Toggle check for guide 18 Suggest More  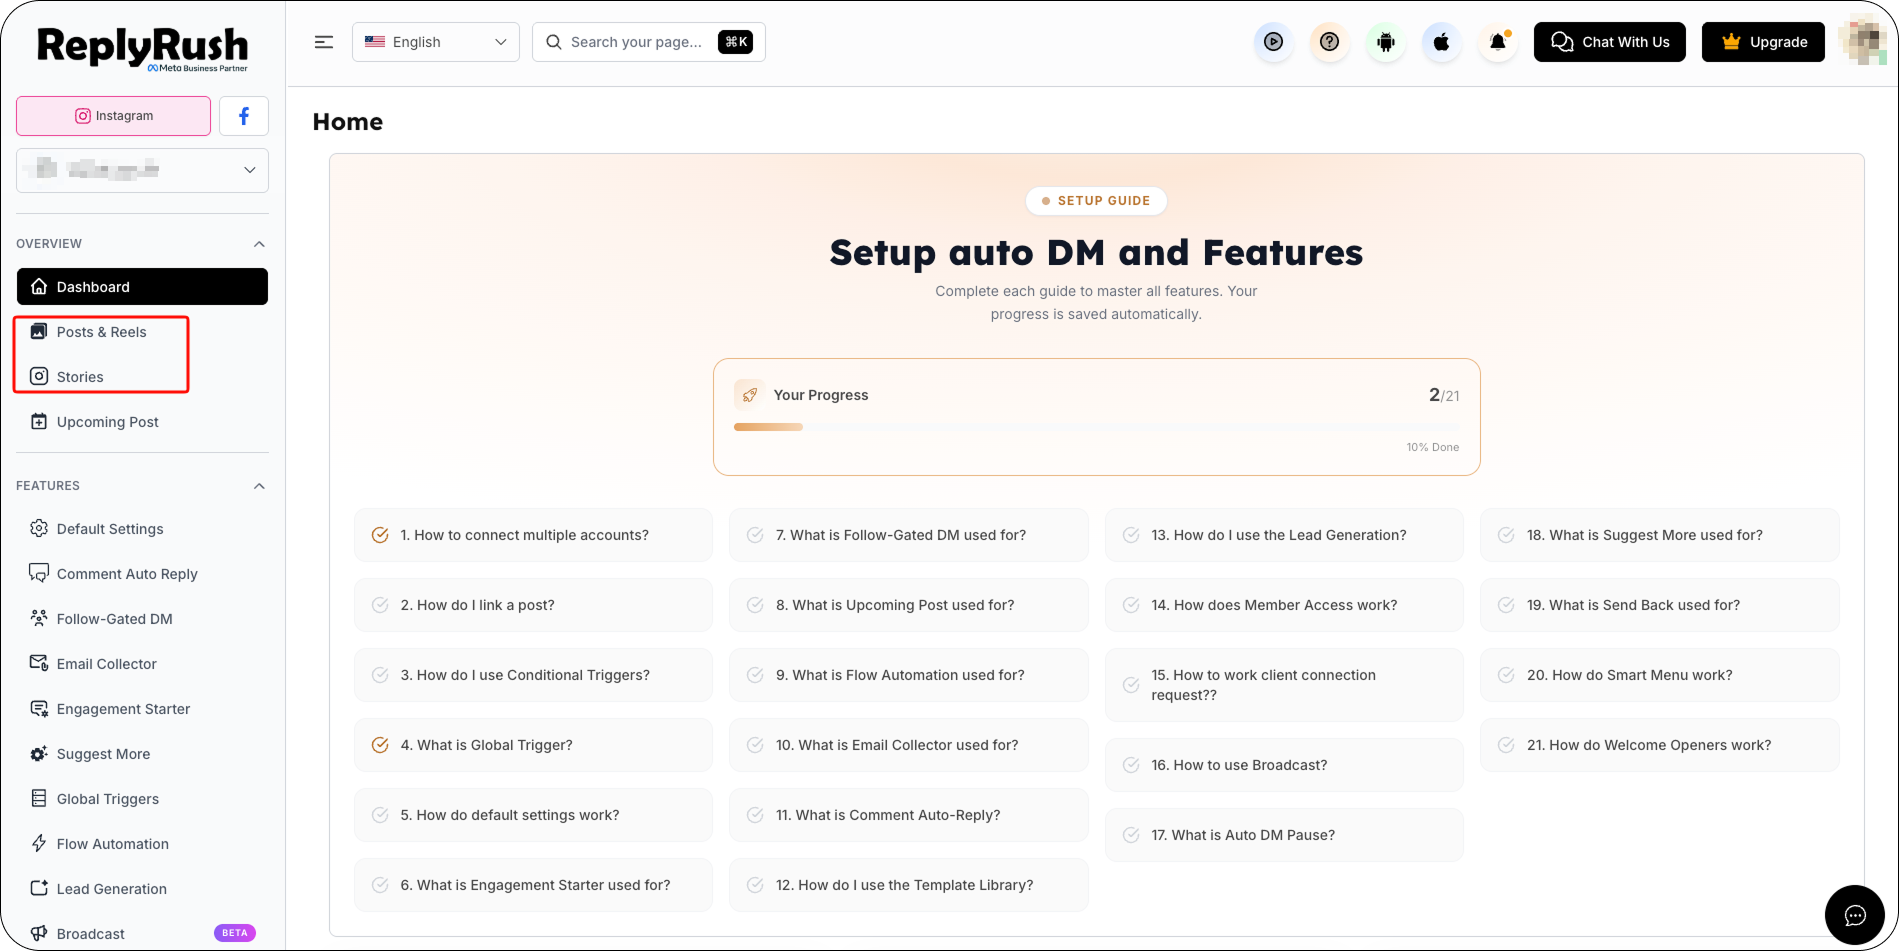click(1506, 535)
